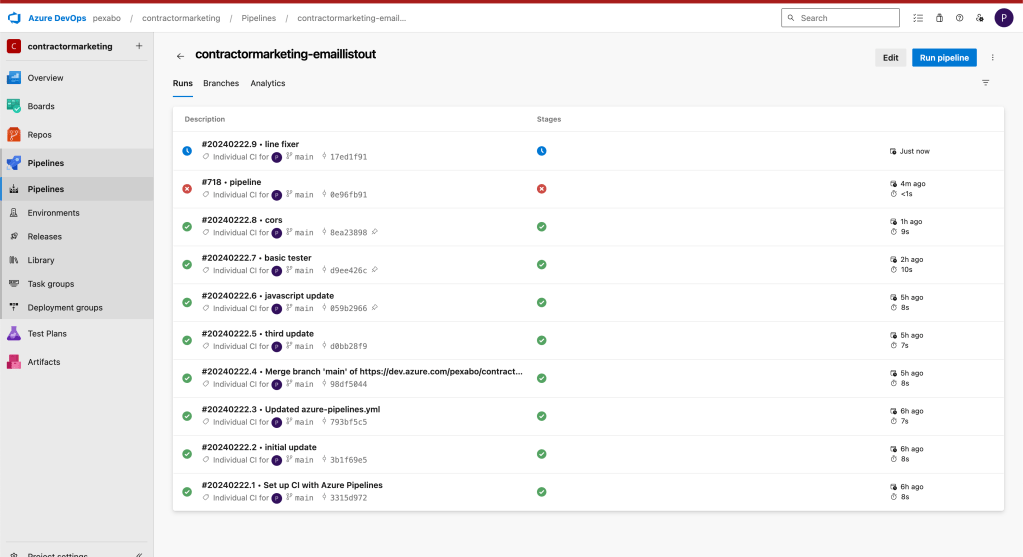Click commit hash 3315d972
Image resolution: width=1023 pixels, height=557 pixels.
tap(348, 498)
